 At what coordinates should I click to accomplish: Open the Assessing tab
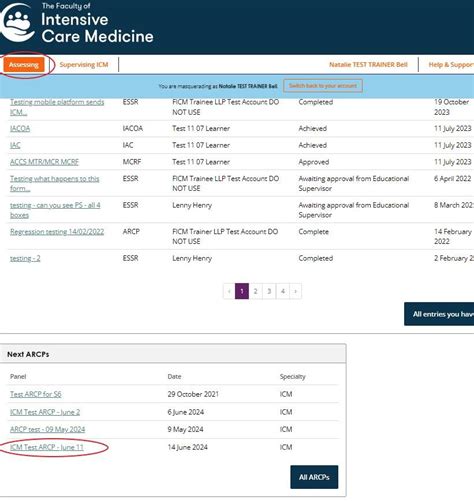point(24,65)
